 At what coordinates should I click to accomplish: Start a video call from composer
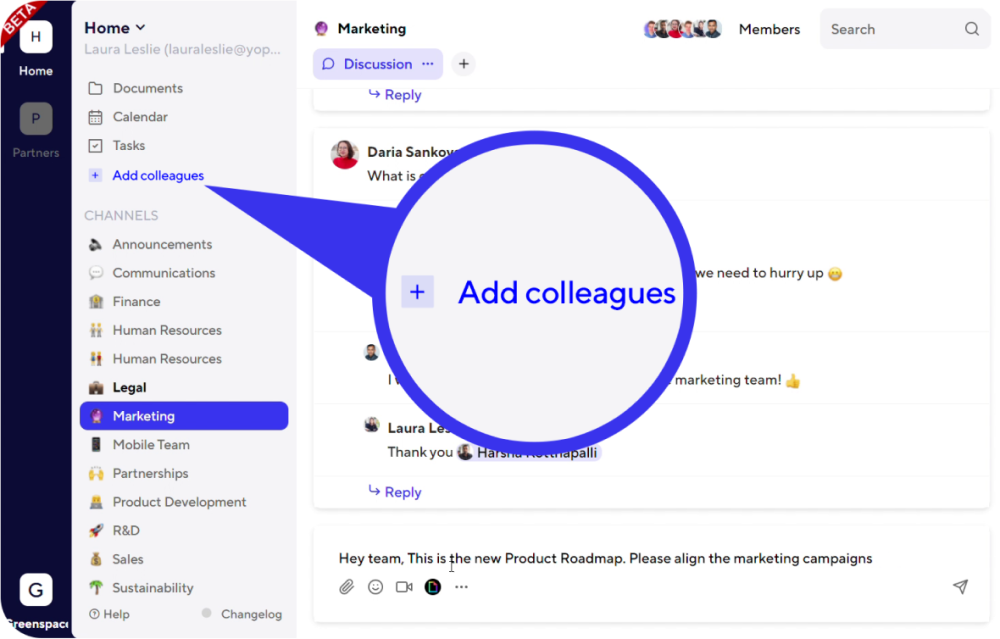(x=404, y=587)
